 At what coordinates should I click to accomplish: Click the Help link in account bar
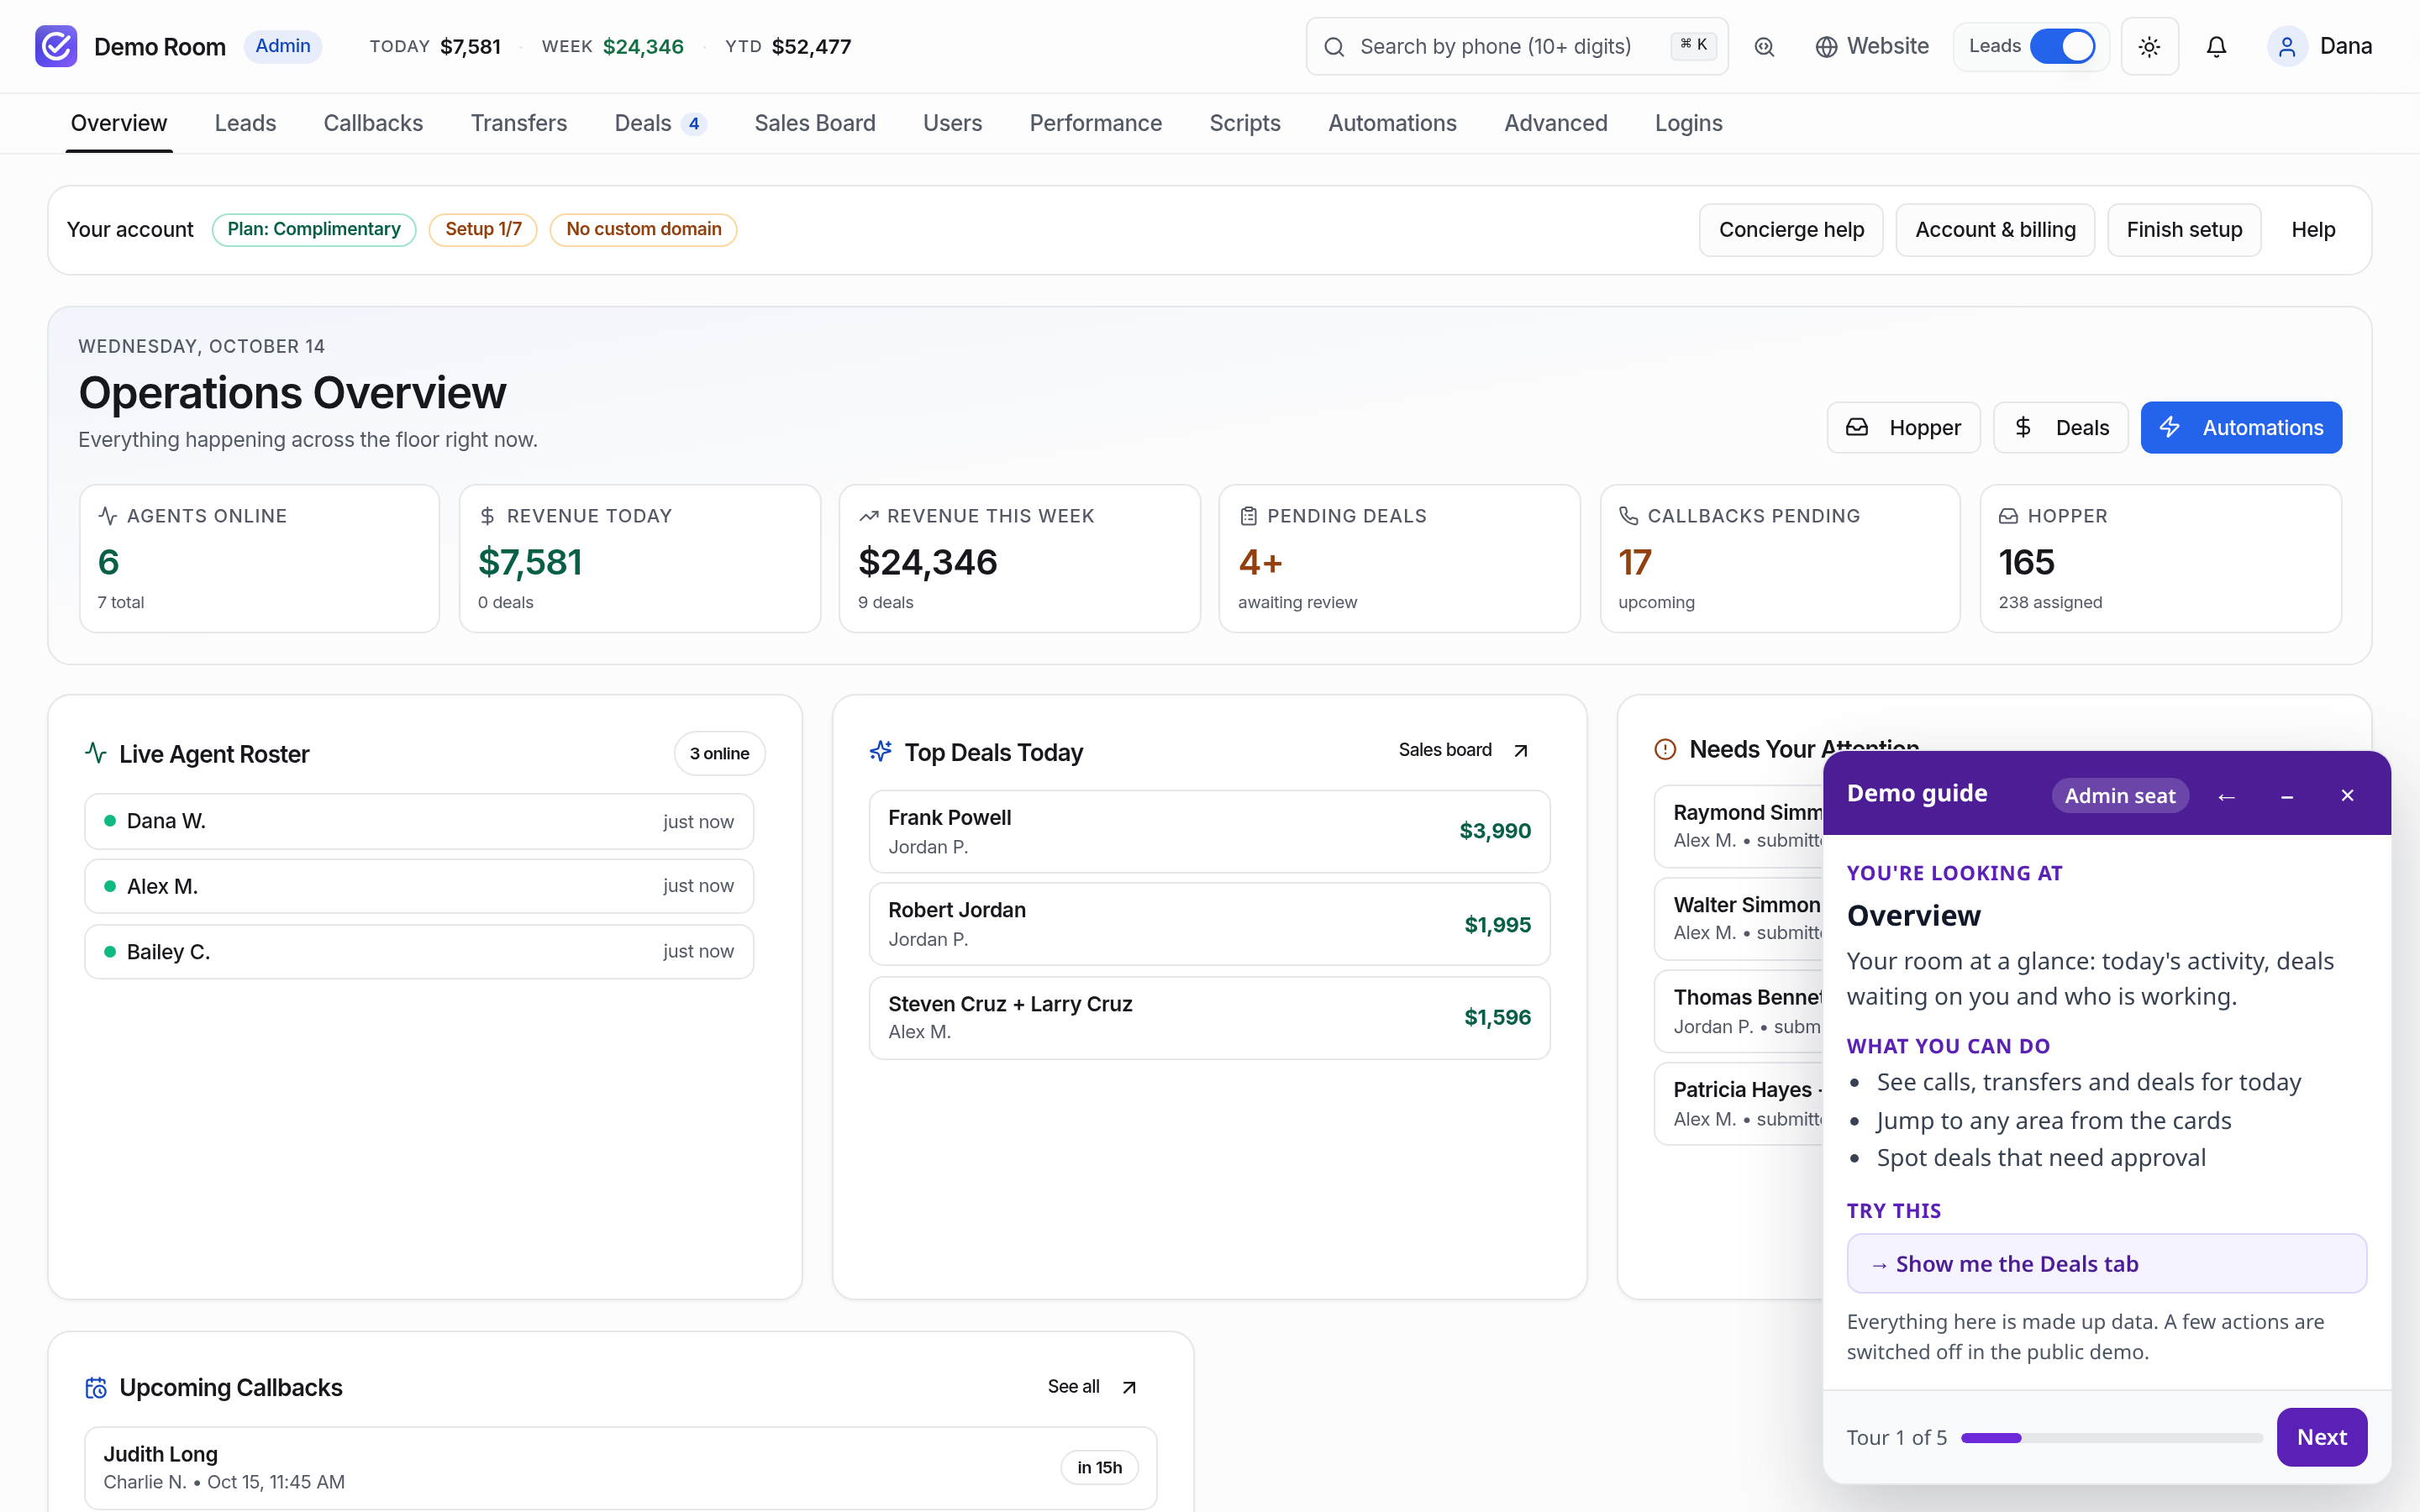(x=2313, y=230)
